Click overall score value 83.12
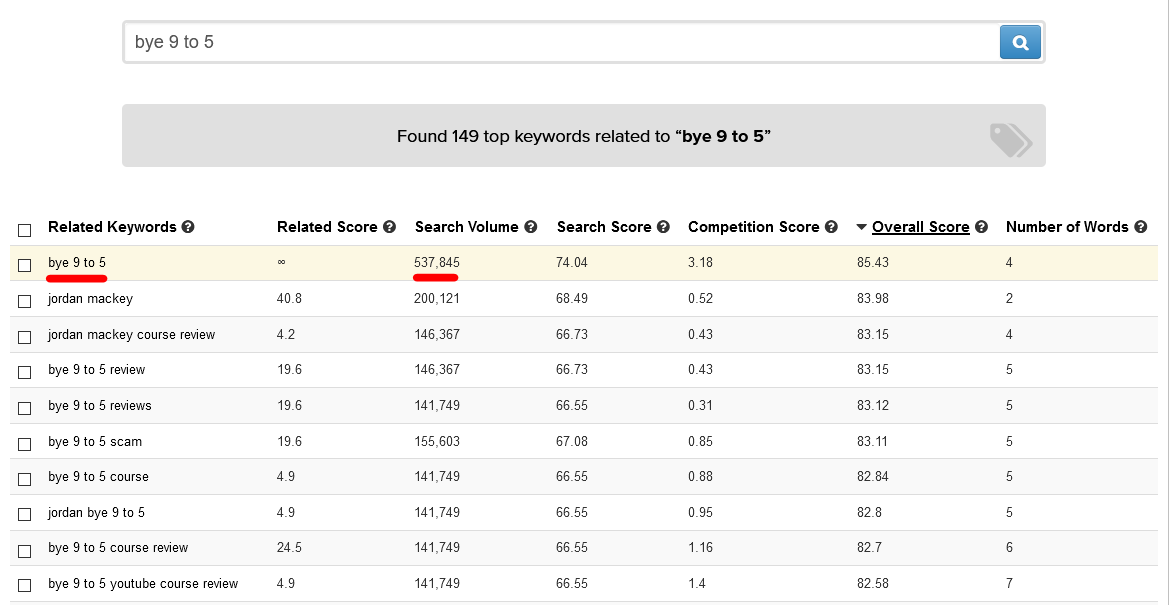The image size is (1172, 605). 873,405
